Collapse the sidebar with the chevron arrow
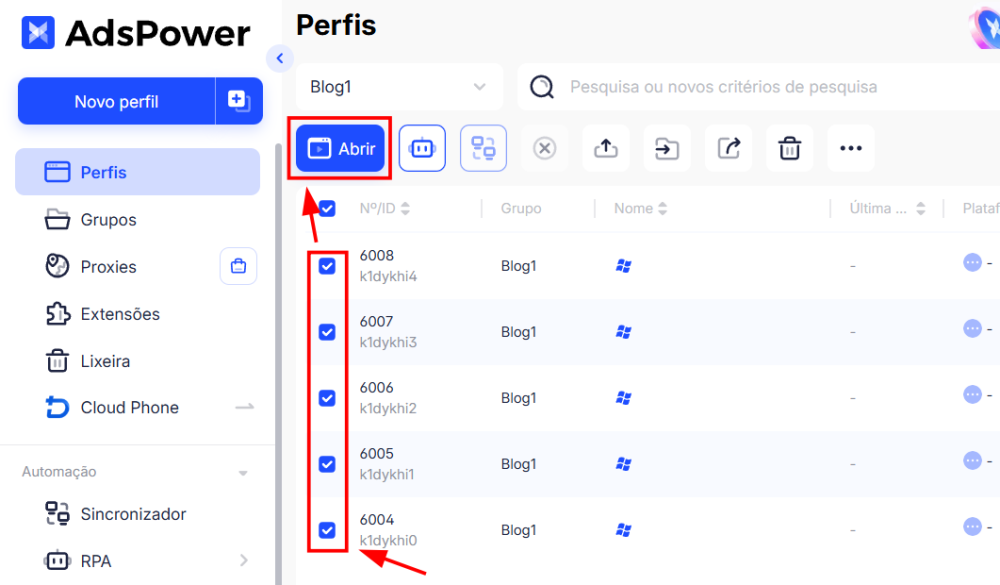This screenshot has width=1000, height=585. click(x=279, y=58)
